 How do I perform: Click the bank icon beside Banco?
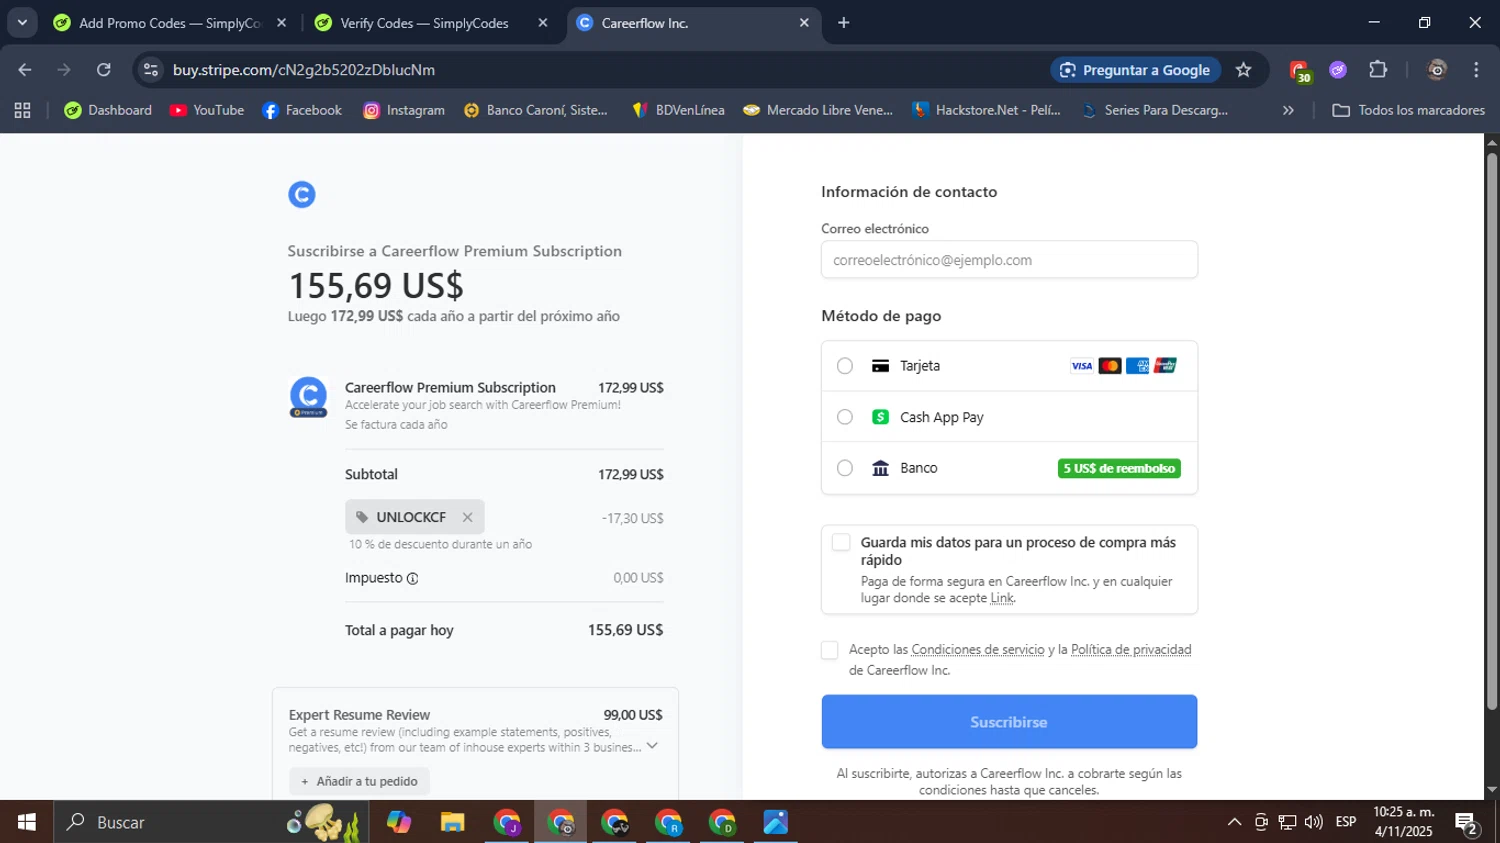tap(880, 468)
